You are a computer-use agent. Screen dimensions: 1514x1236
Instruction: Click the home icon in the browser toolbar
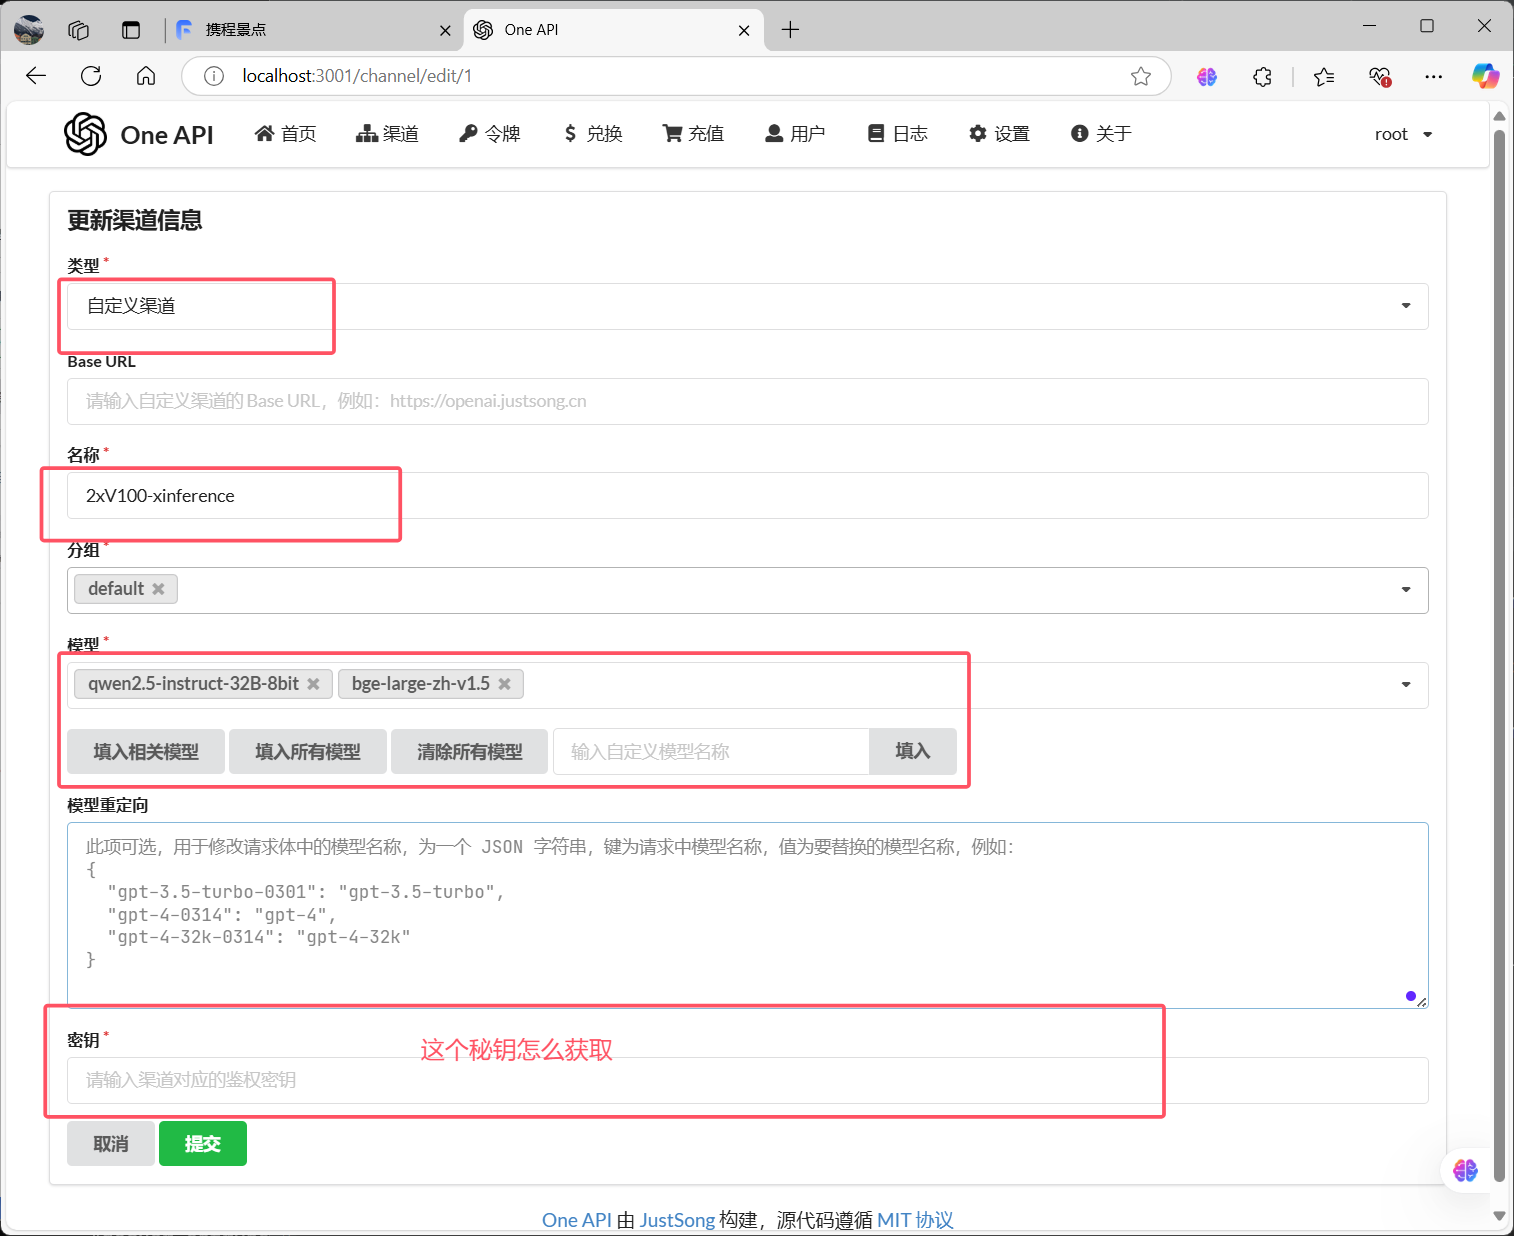tap(146, 76)
